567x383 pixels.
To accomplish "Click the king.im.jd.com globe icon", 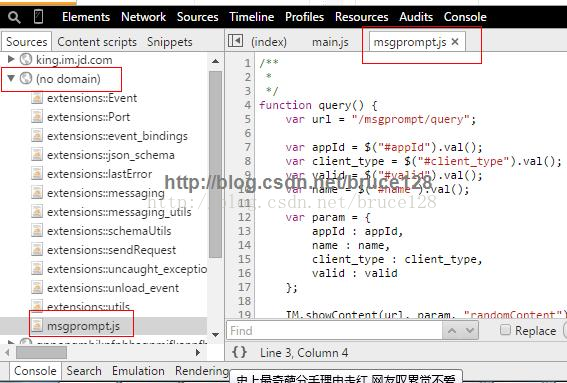I will [x=26, y=59].
